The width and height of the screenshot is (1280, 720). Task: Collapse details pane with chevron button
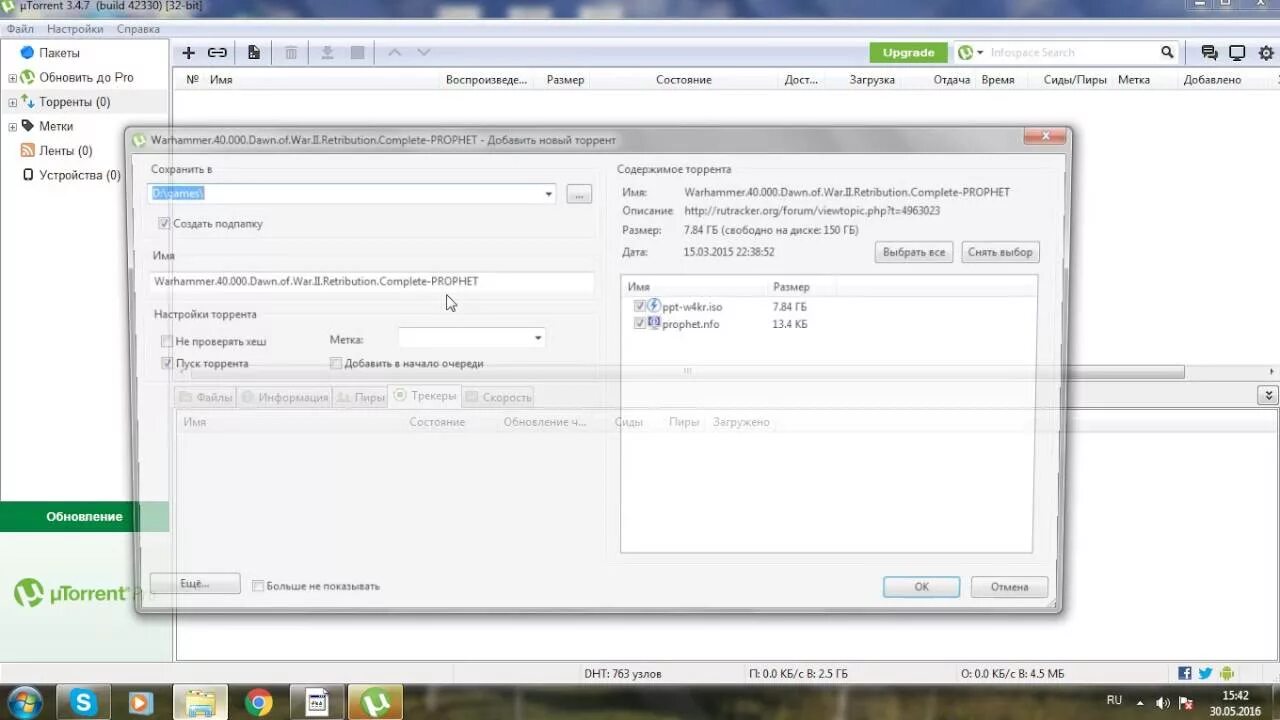1268,396
